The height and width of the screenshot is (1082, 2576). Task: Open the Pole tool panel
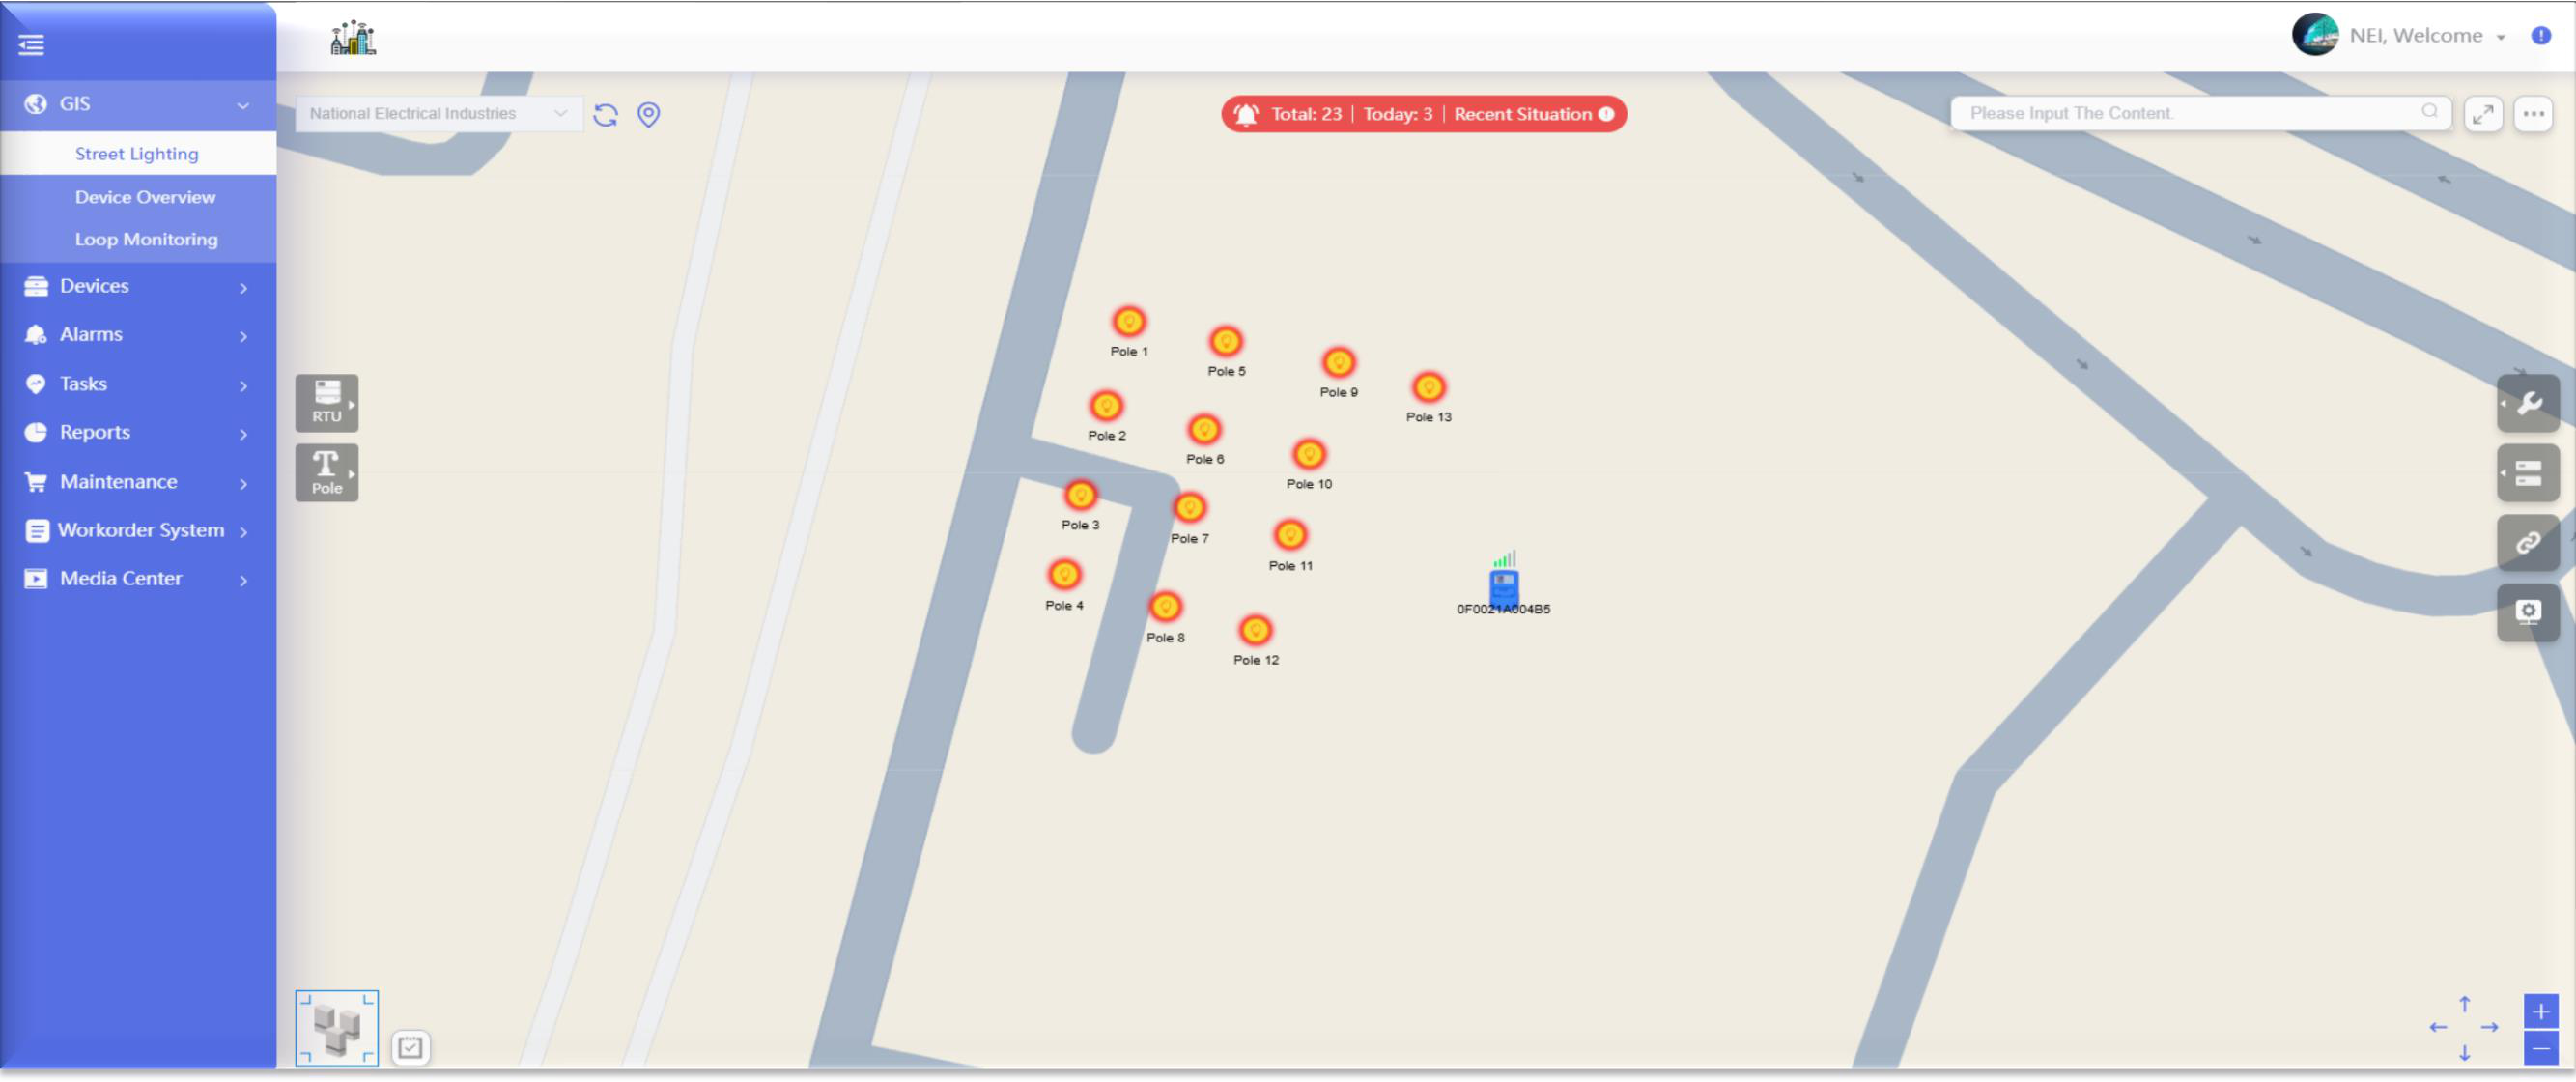click(327, 472)
